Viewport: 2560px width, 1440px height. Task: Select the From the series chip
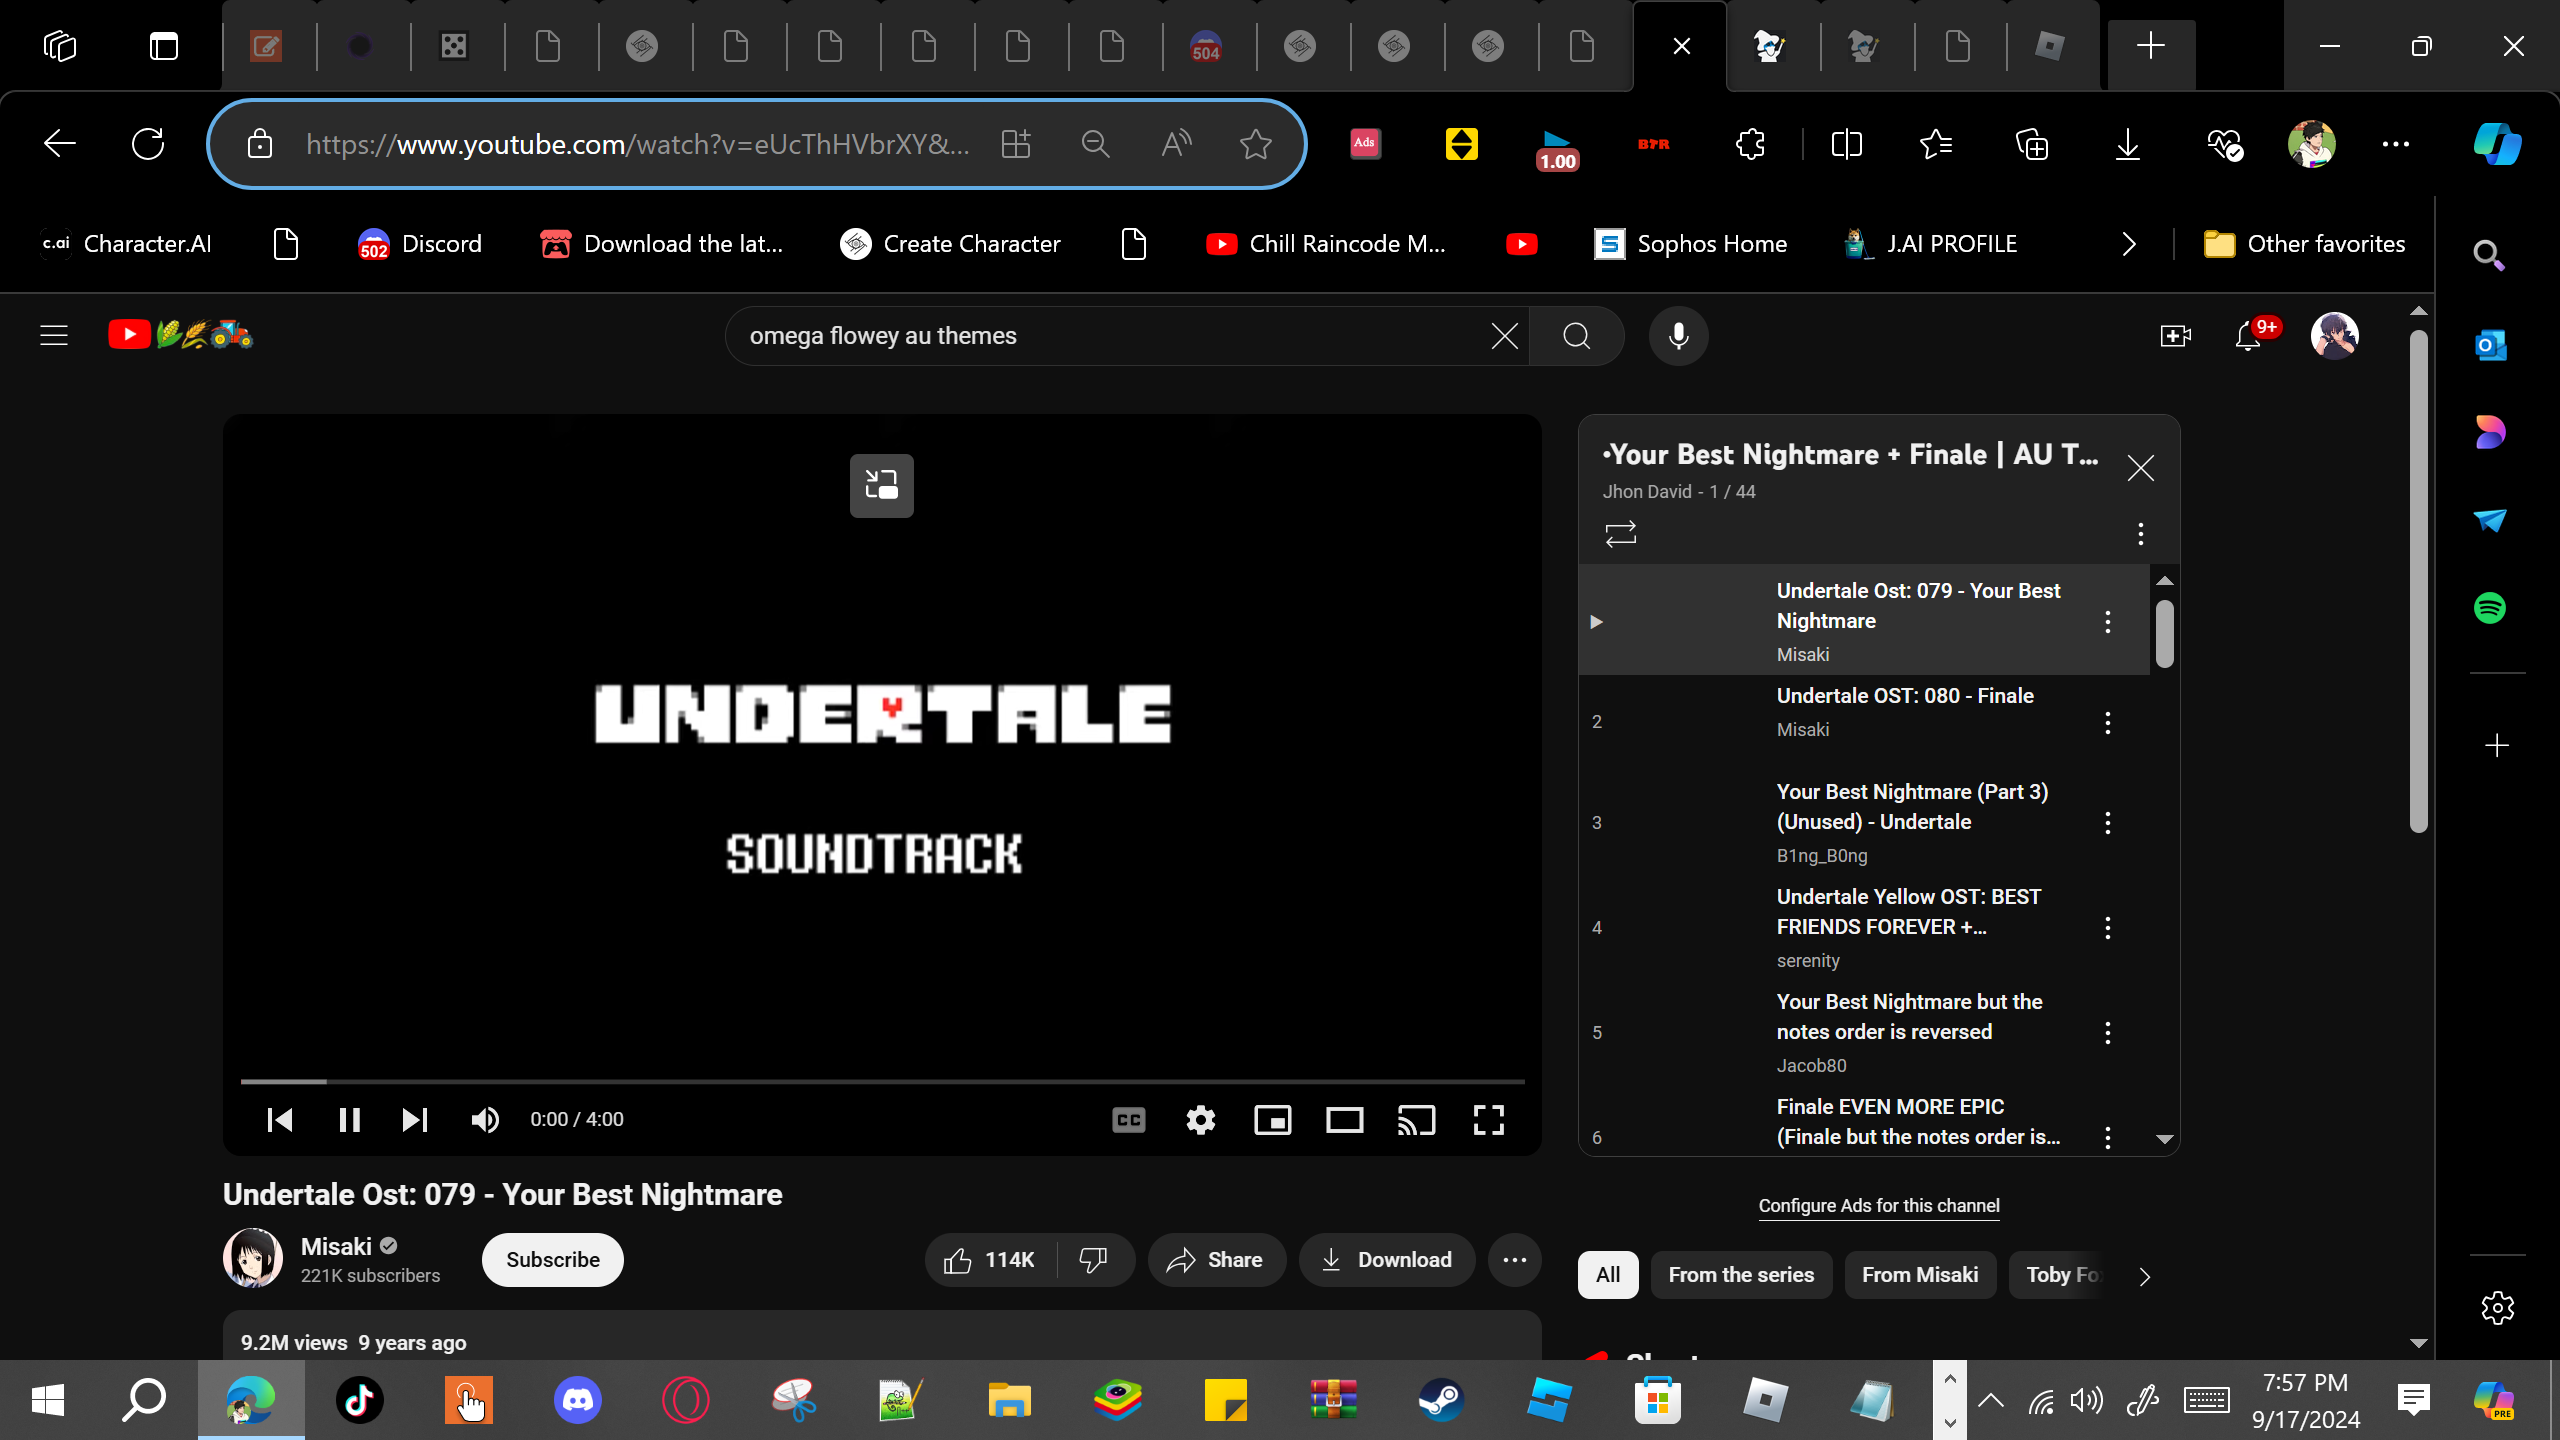[1740, 1275]
